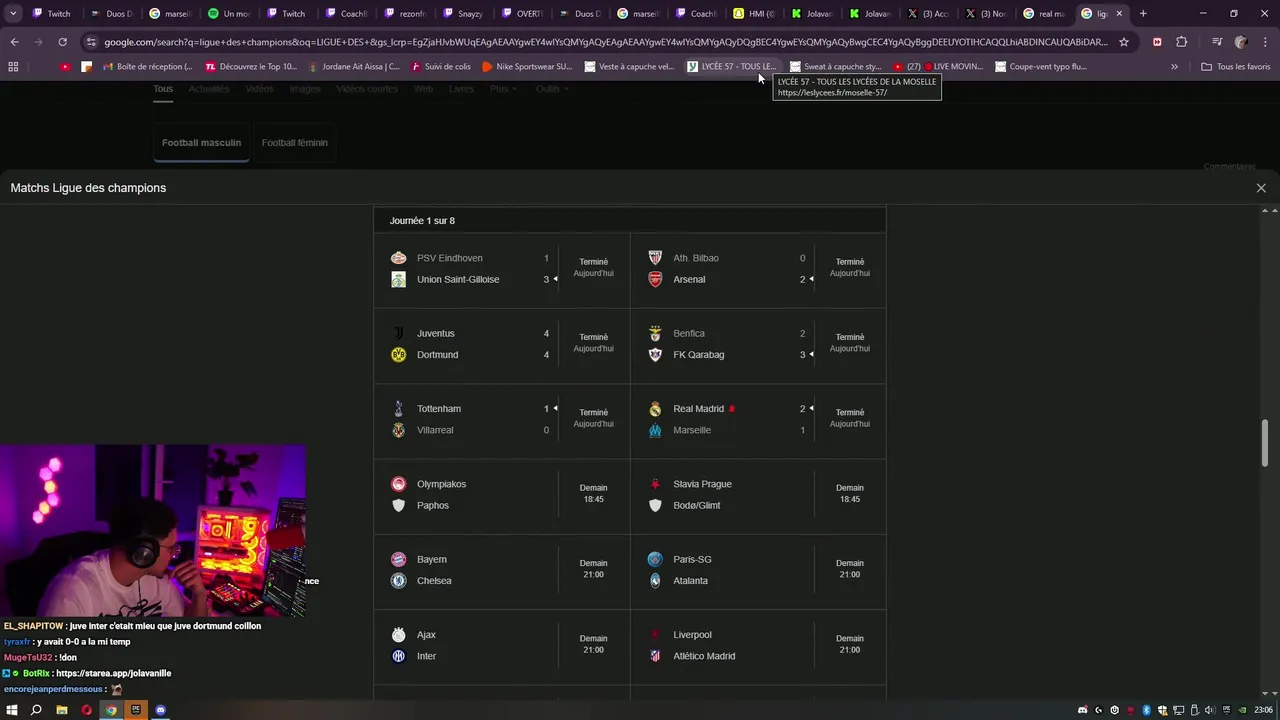
Task: Click the Benfica club crest
Action: 655,333
